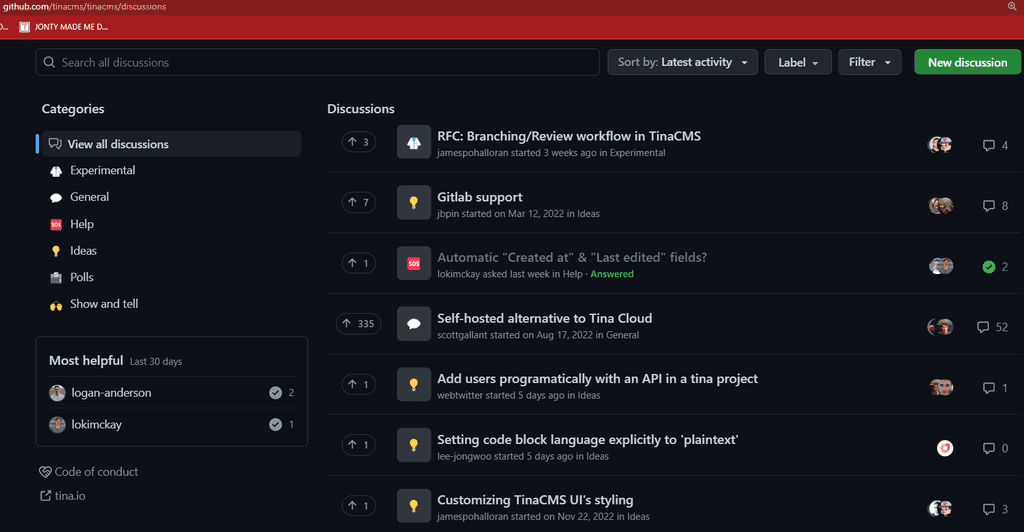Open comments icon showing 52 replies

[x=983, y=327]
